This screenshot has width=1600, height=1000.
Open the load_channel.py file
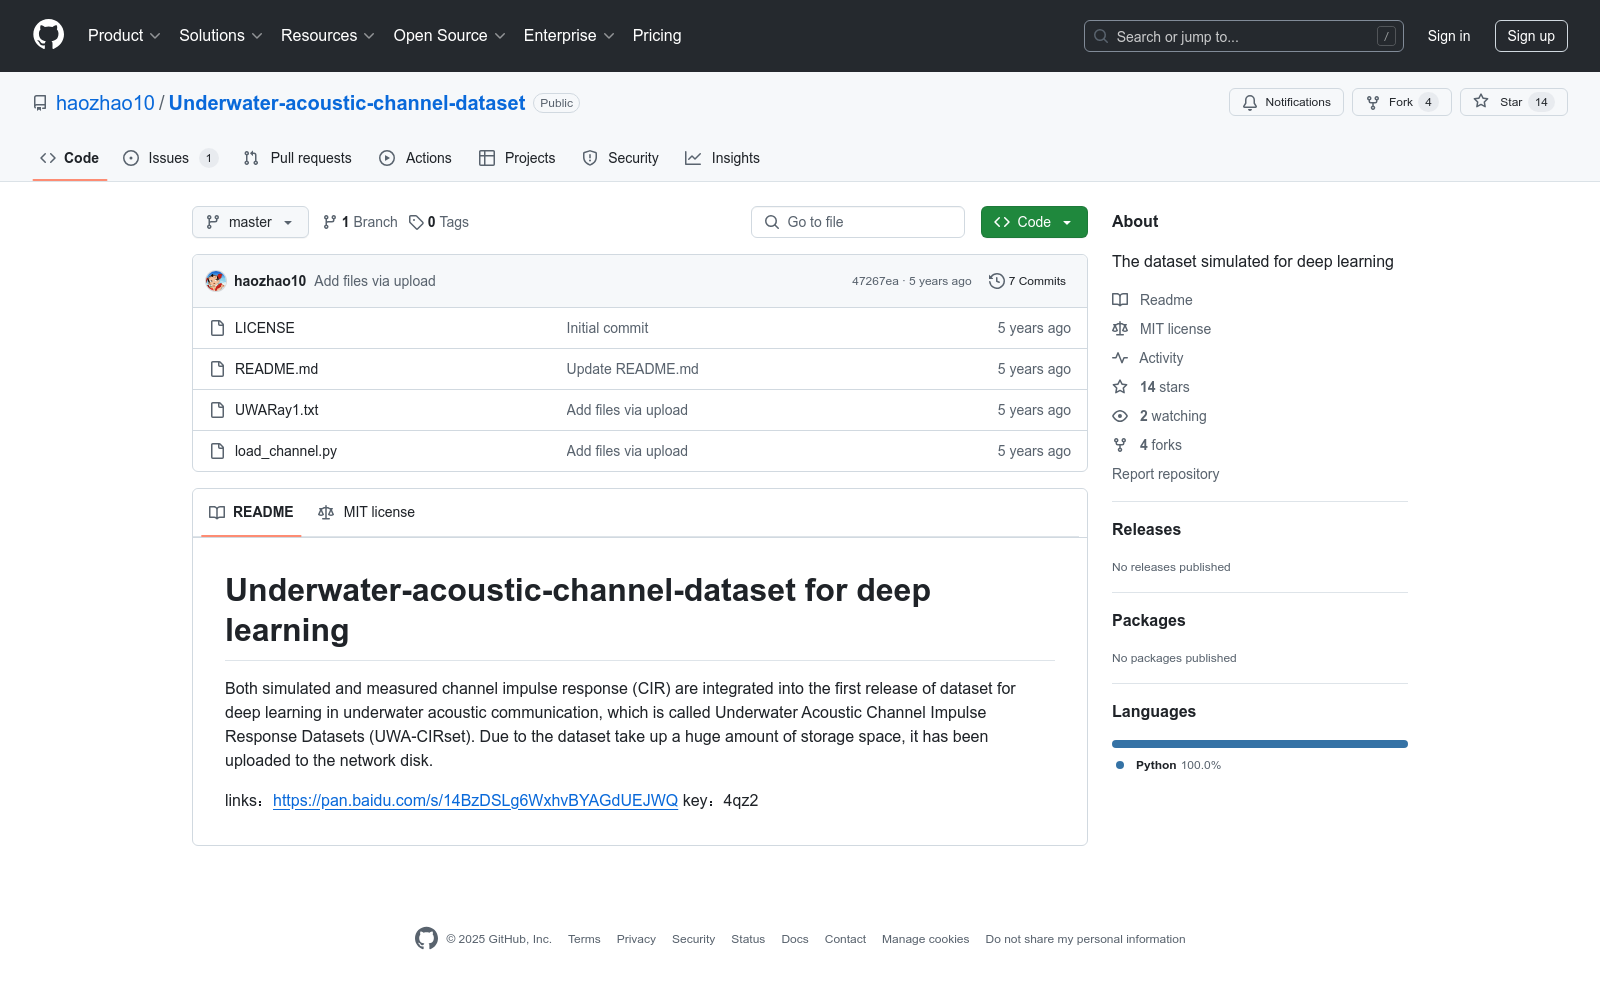click(x=286, y=451)
